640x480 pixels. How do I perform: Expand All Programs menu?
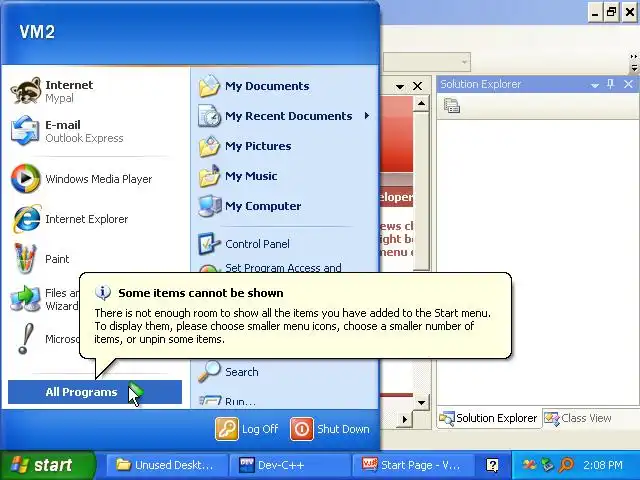[x=95, y=392]
